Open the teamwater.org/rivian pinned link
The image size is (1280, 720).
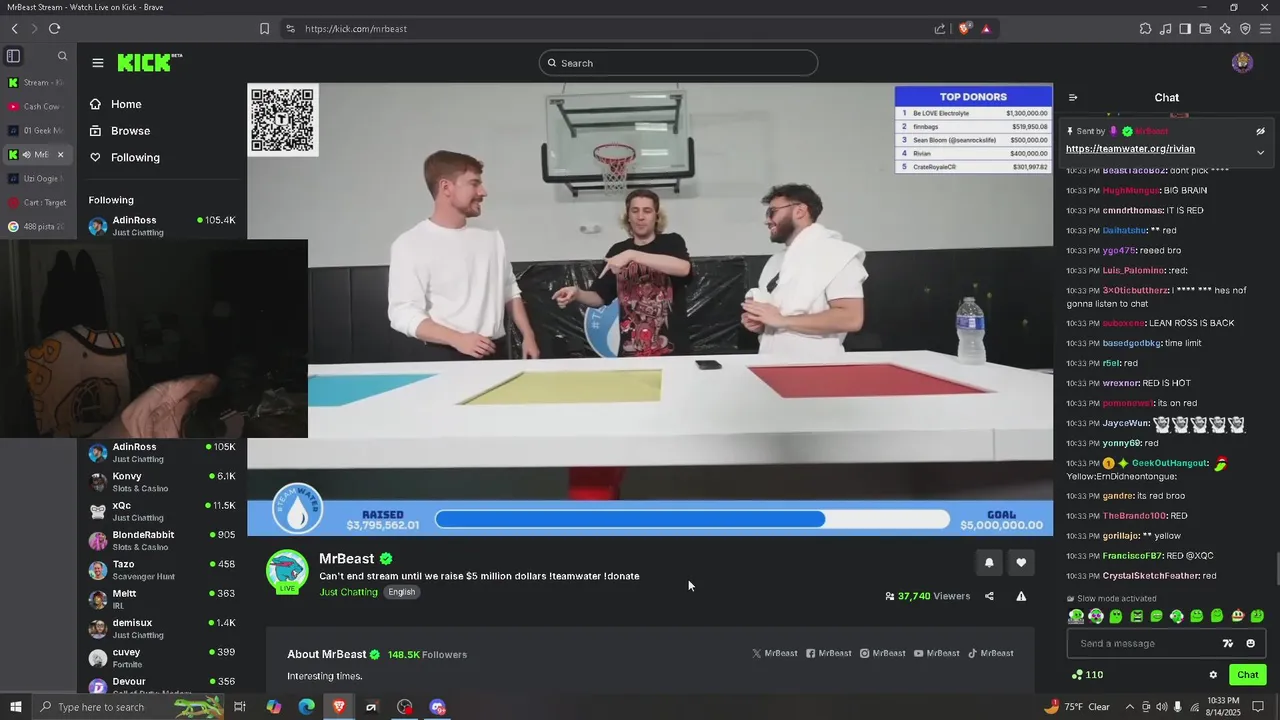[x=1130, y=149]
